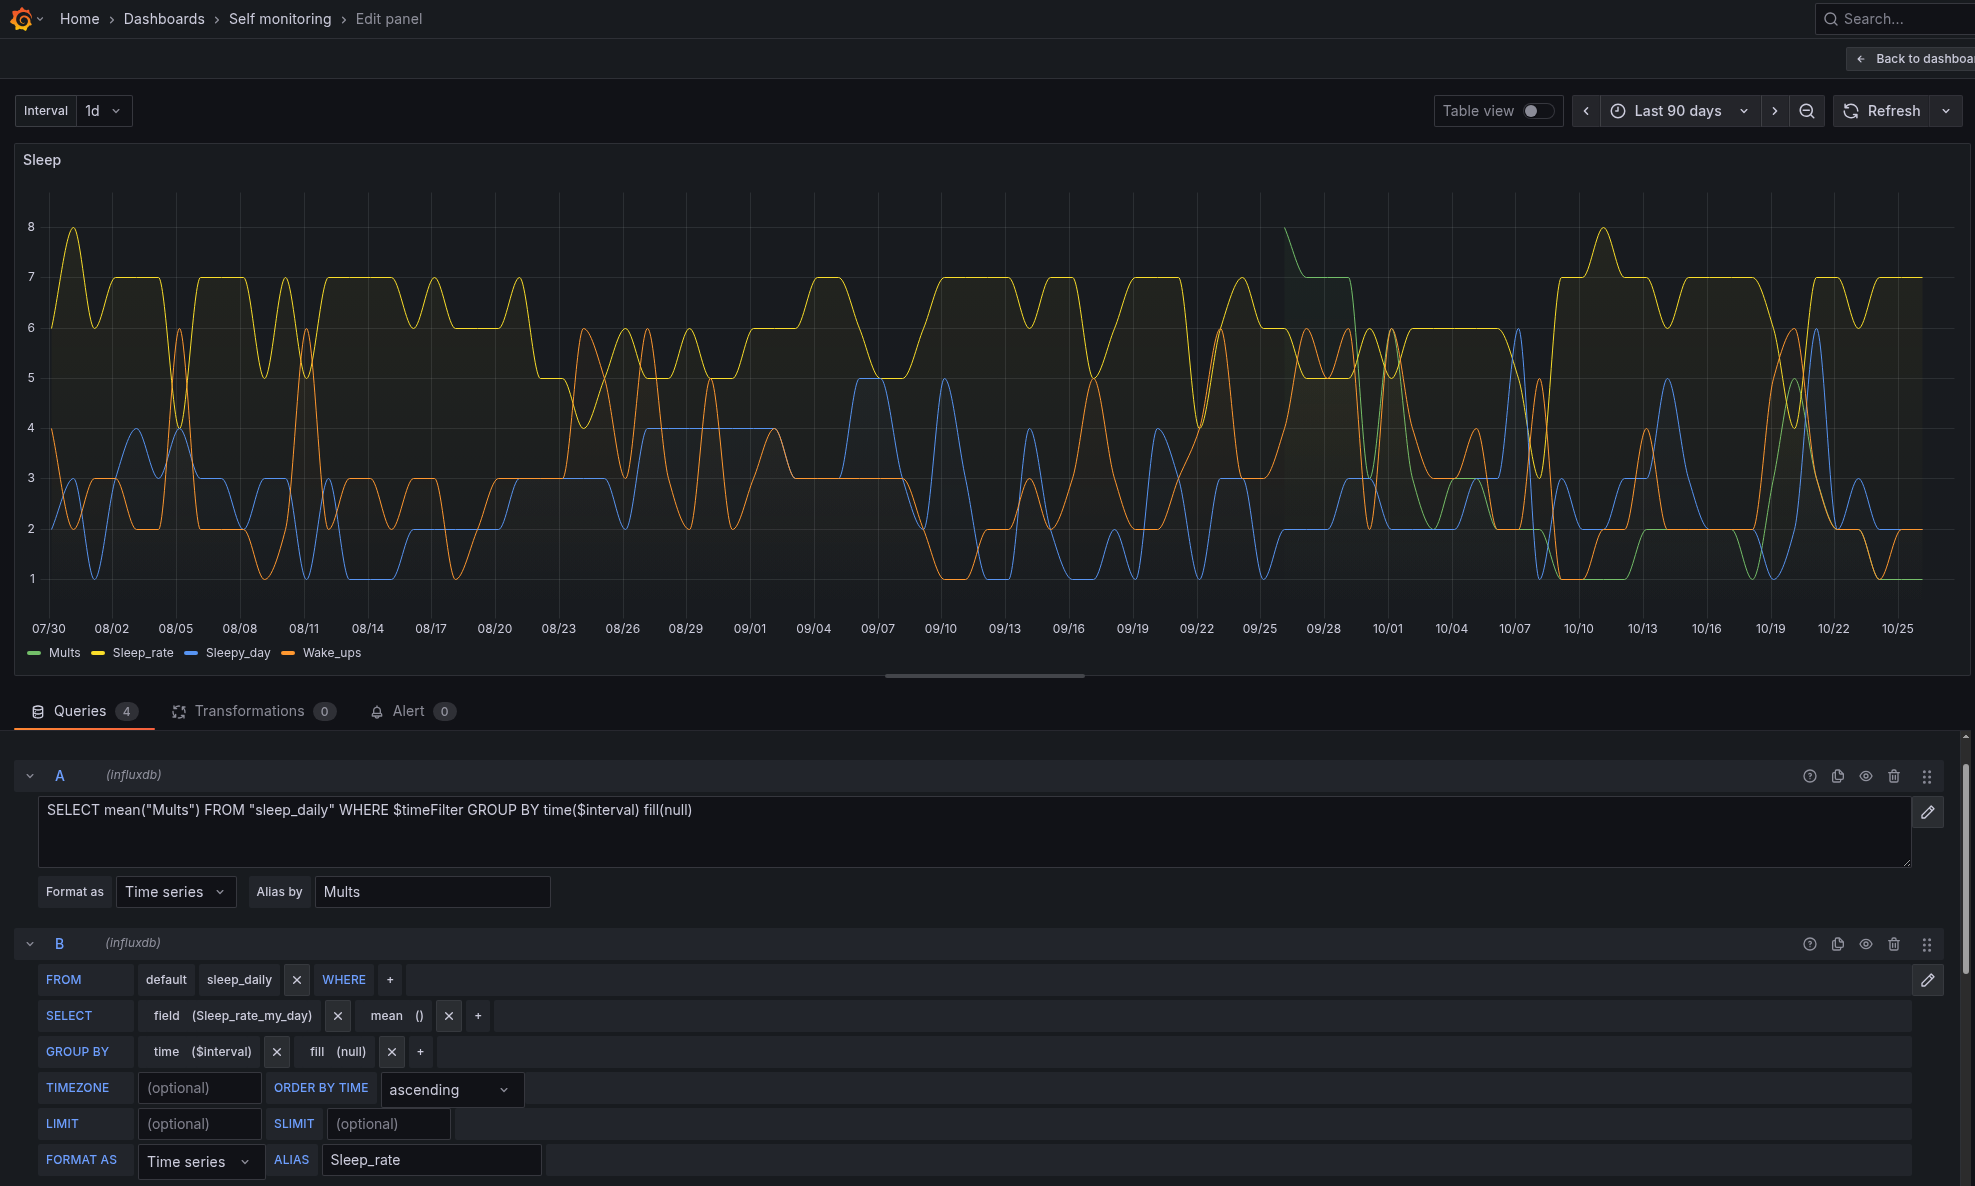Toggle Table view on
This screenshot has height=1186, width=1975.
coord(1539,111)
